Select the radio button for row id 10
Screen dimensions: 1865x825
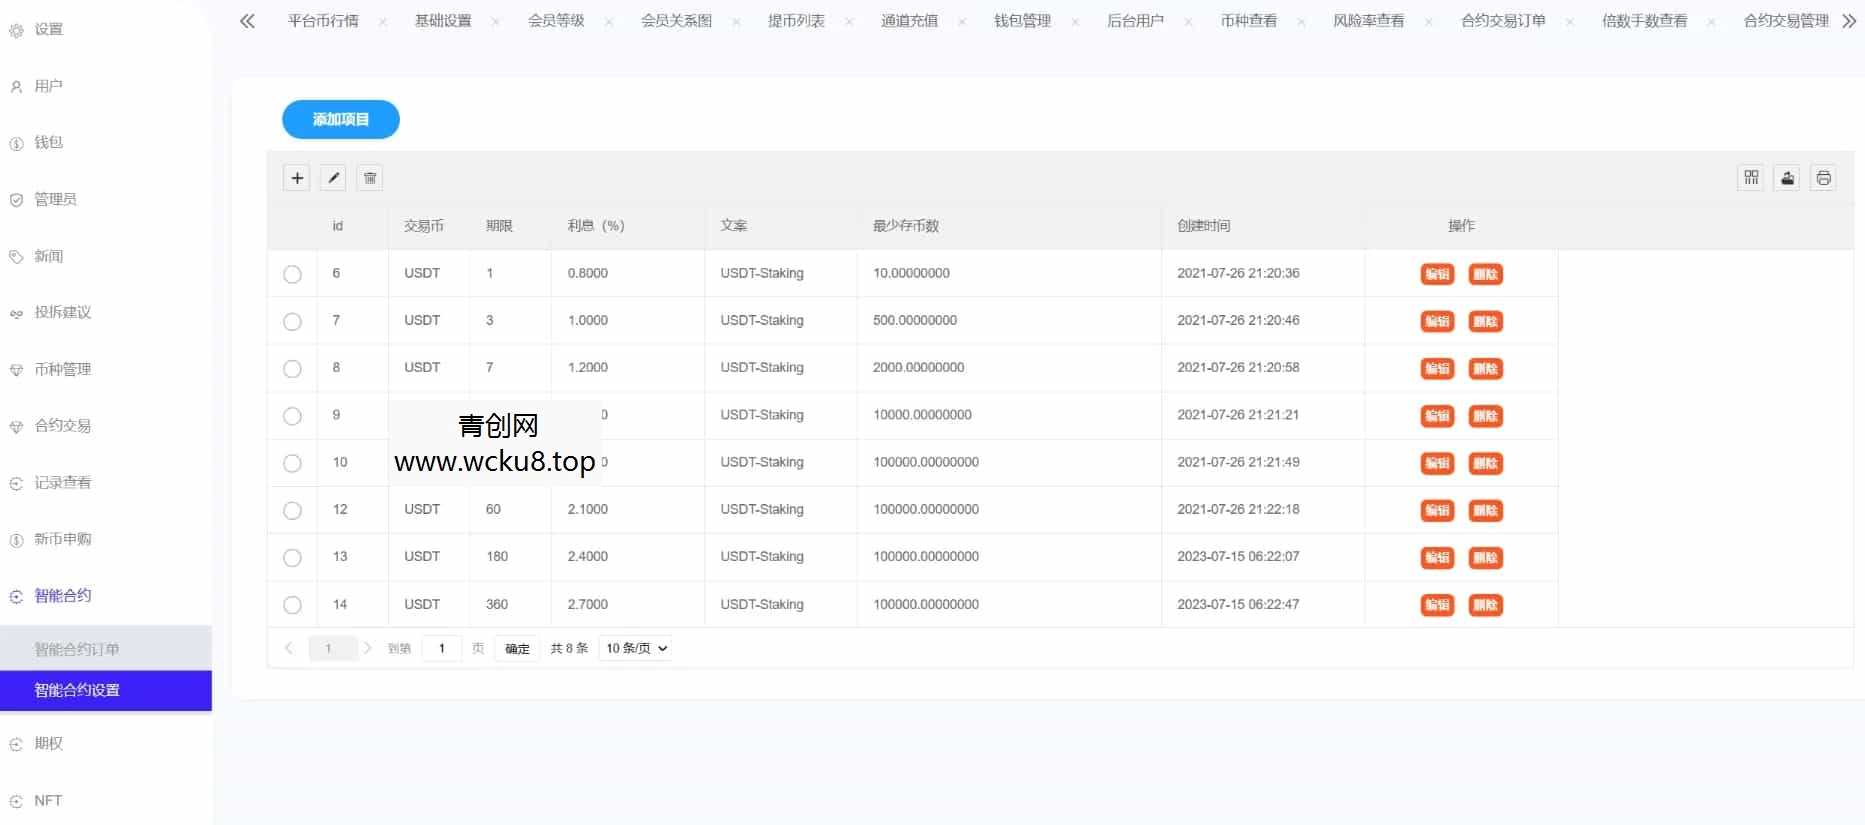292,463
